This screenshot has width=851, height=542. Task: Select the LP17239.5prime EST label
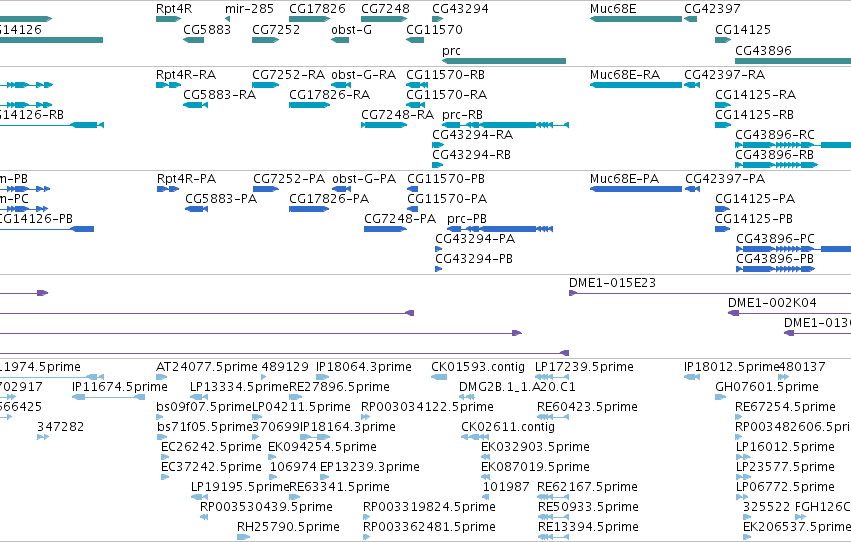click(x=584, y=367)
